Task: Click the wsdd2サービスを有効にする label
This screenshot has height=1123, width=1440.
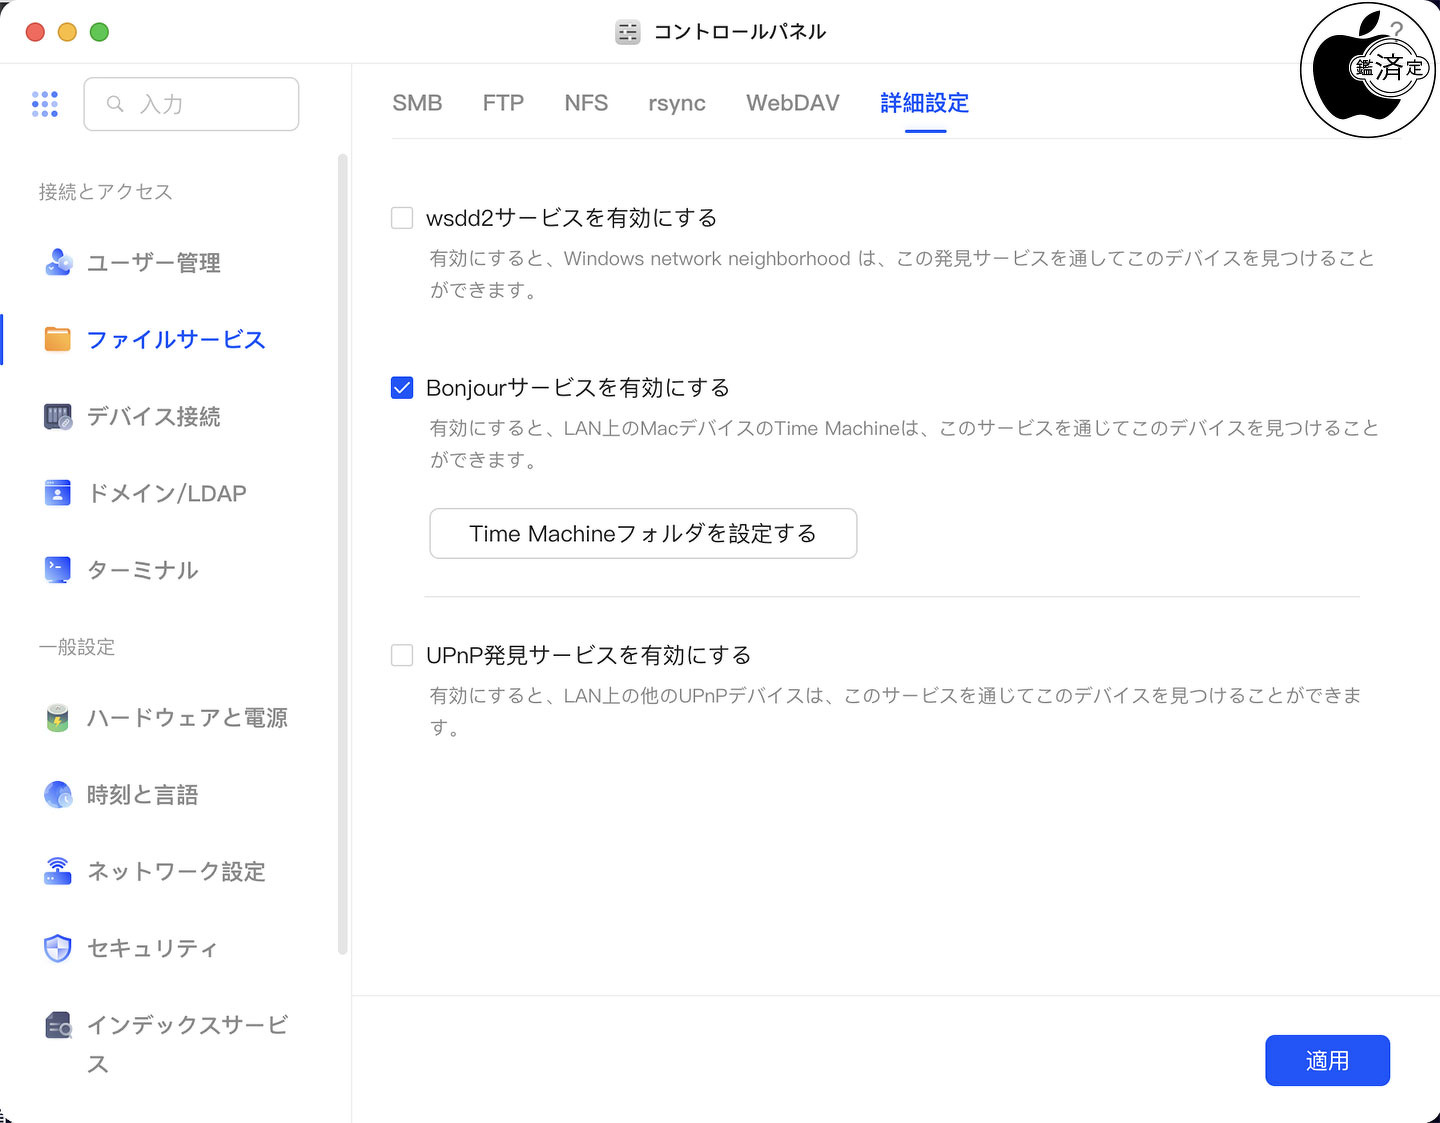Action: pyautogui.click(x=572, y=218)
